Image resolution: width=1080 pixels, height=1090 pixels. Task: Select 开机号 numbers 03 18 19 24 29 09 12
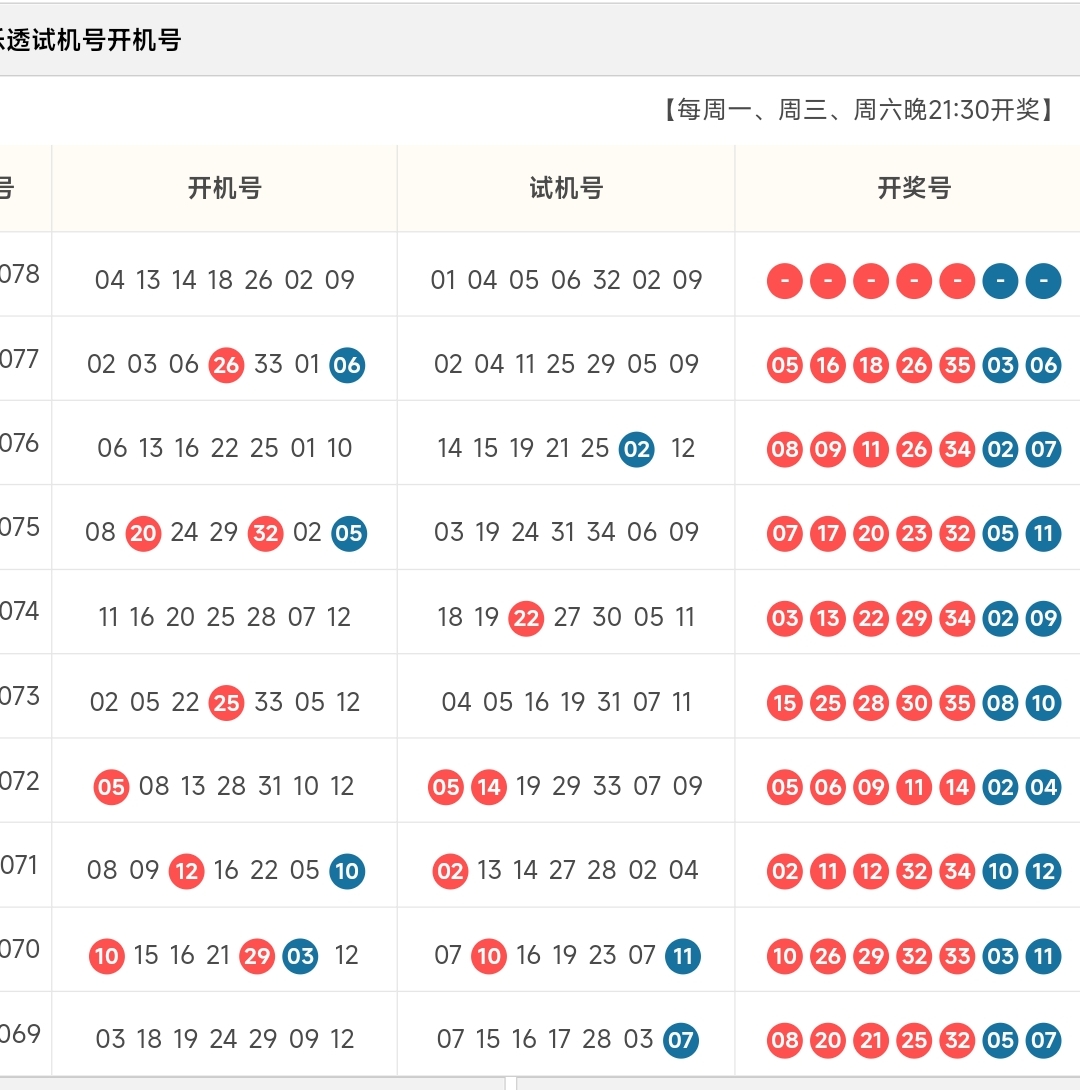tap(224, 1039)
